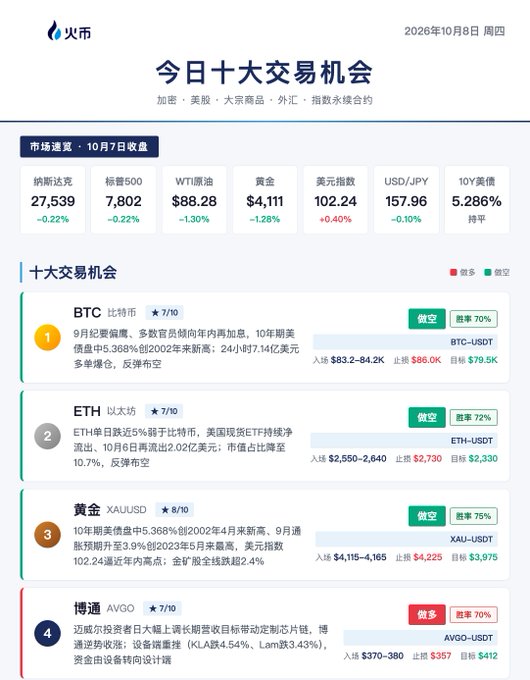This screenshot has height=680, width=530.
Task: Open the XAU-USDT pair bar
Action: 406,539
